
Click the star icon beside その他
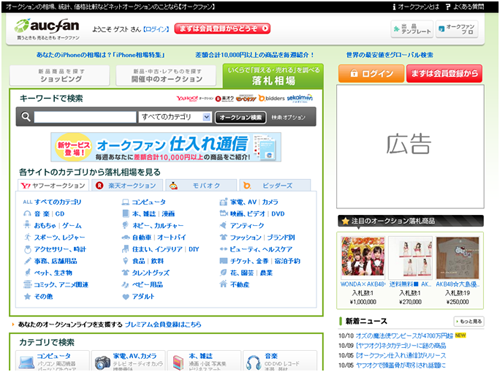[27, 296]
